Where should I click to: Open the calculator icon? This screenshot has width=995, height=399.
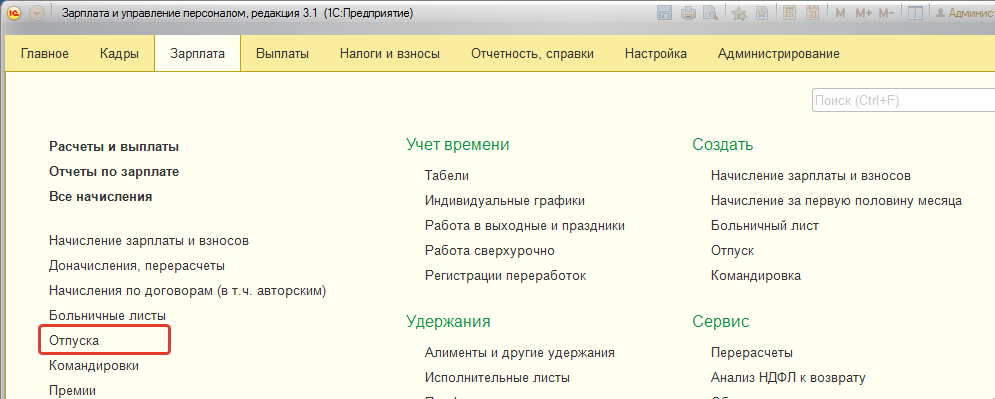(789, 13)
